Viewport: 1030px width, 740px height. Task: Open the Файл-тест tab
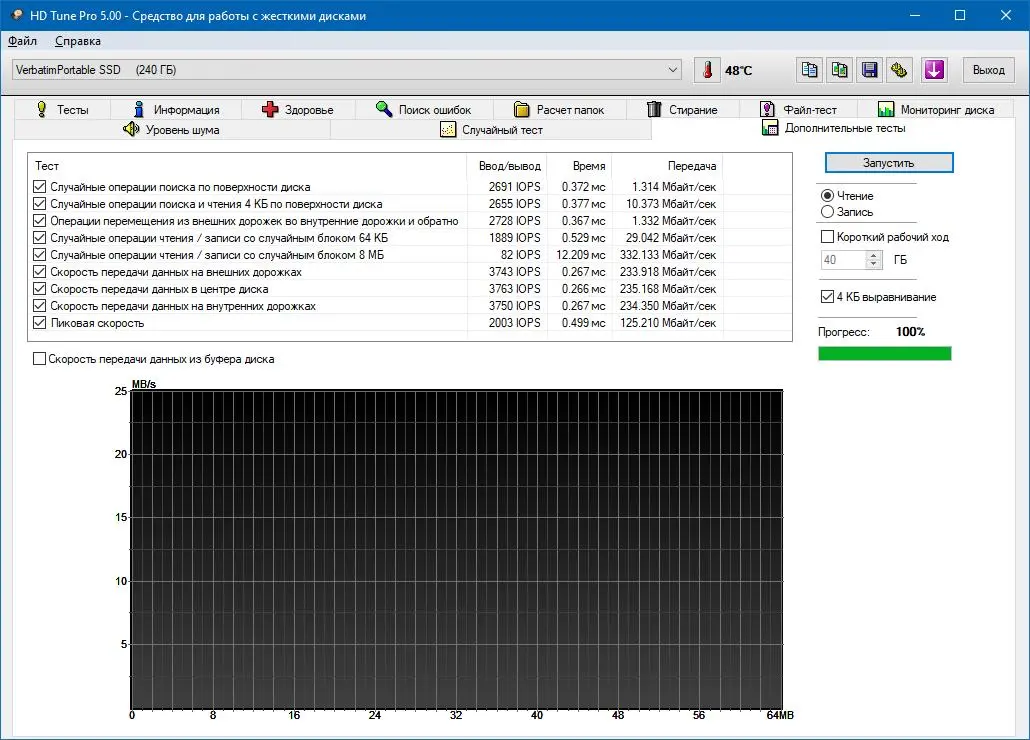point(798,110)
